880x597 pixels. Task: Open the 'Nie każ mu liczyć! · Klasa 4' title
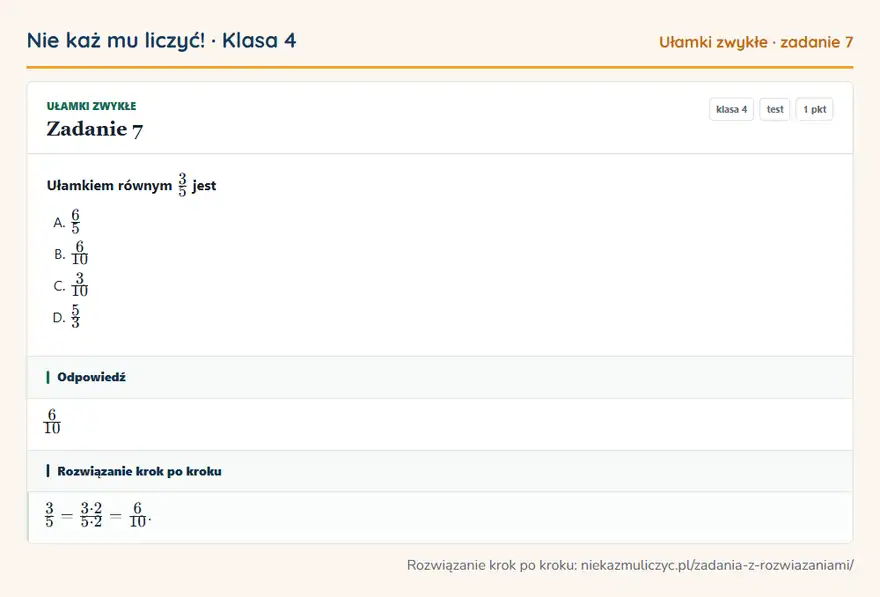pyautogui.click(x=162, y=40)
